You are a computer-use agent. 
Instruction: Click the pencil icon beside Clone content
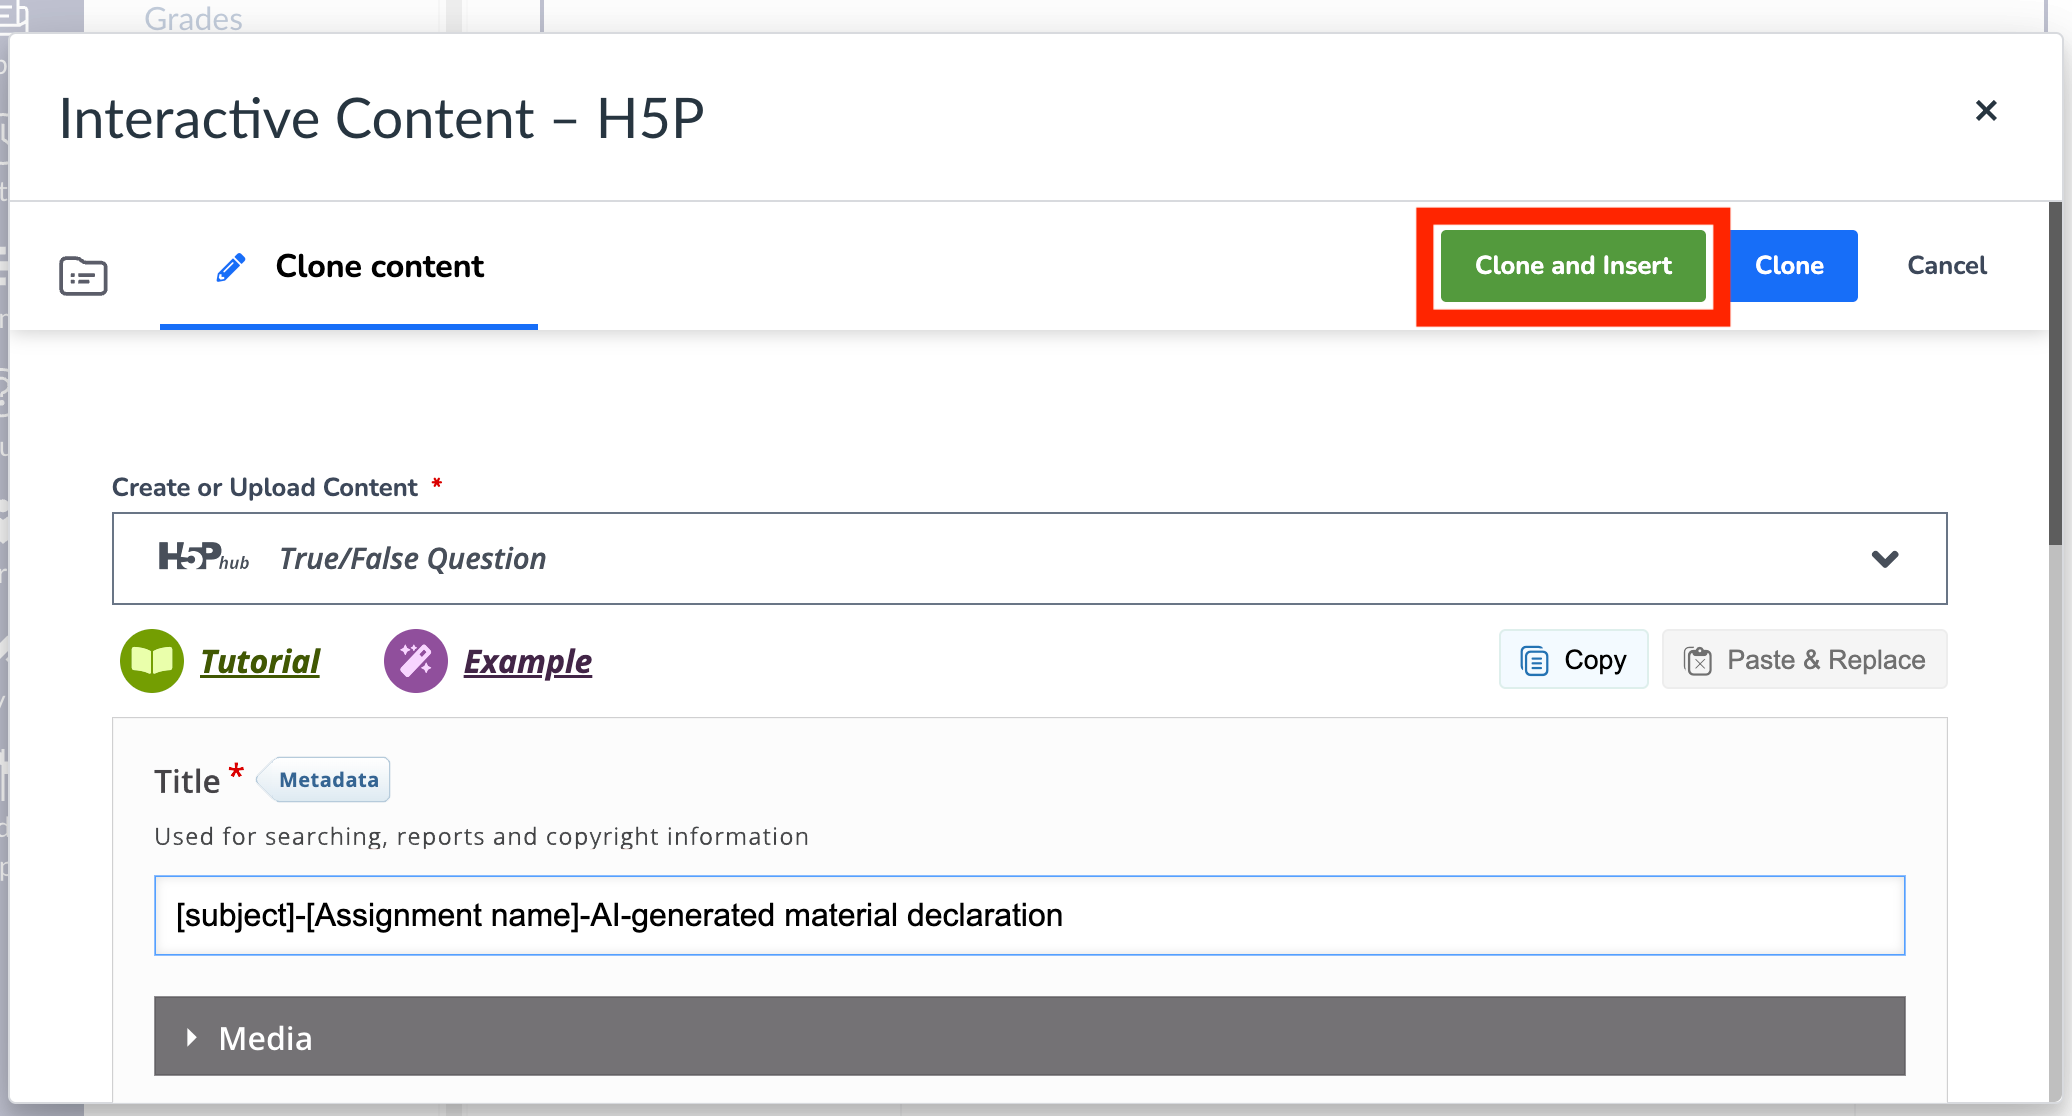point(231,267)
